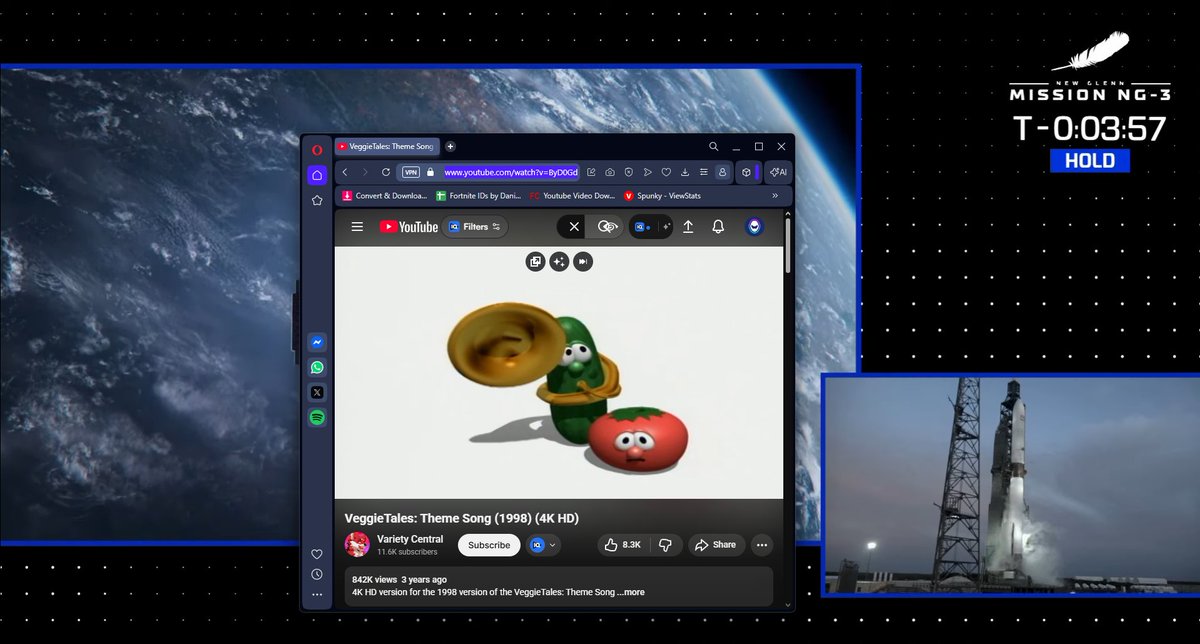Open sidebar setup three-dot menu
This screenshot has height=644, width=1200.
pos(317,595)
